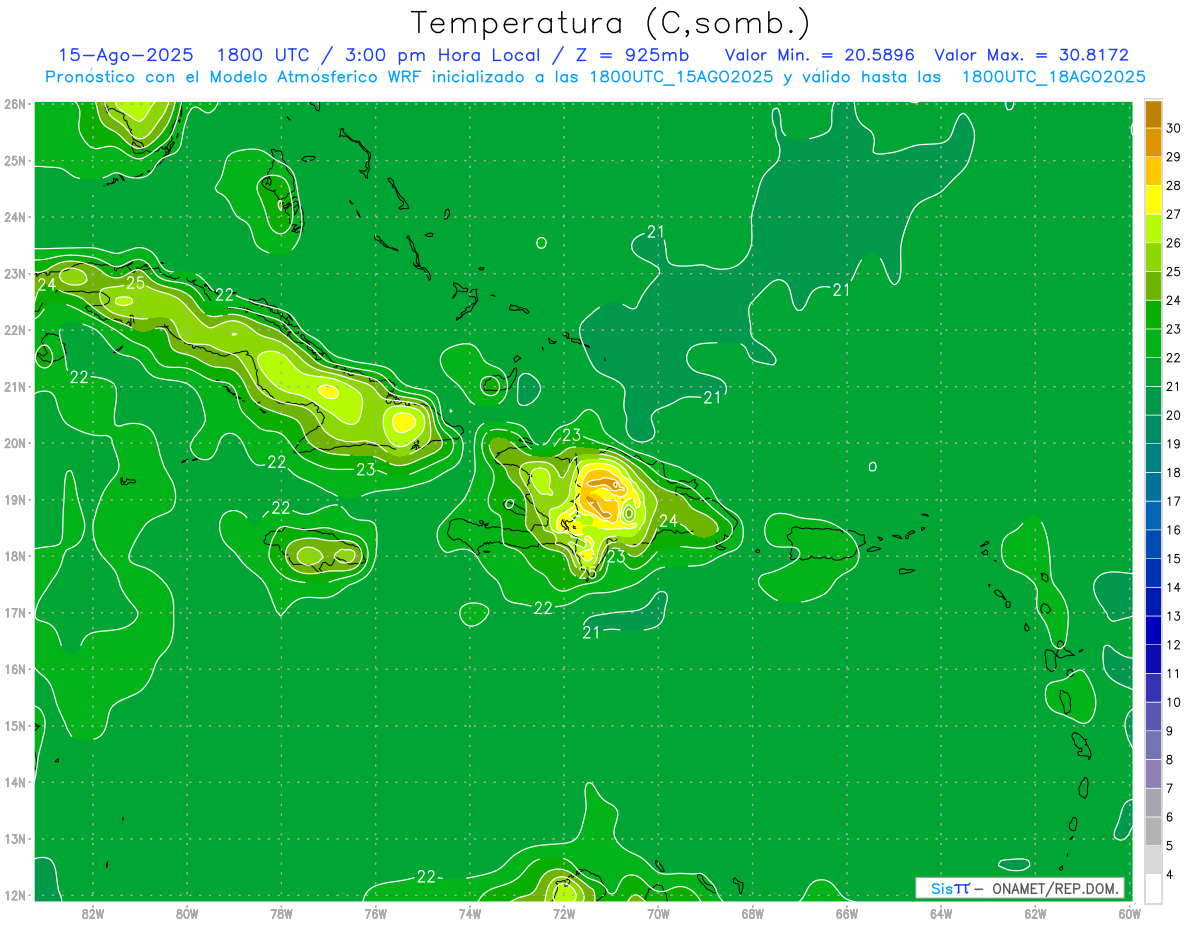Click the '25N' latitude axis label

tap(15, 160)
